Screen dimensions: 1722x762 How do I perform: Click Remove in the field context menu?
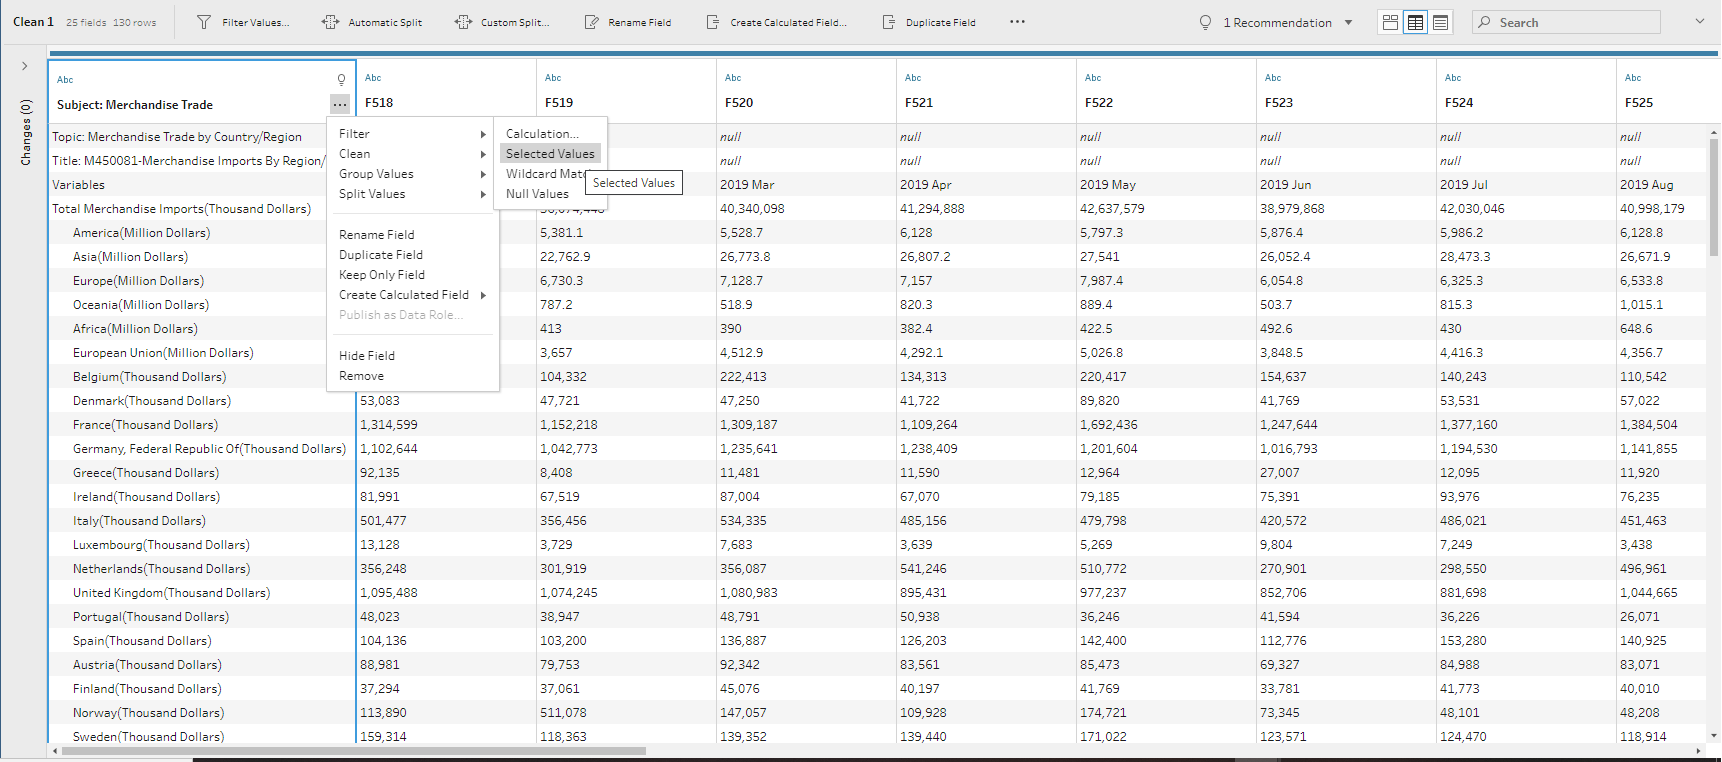pyautogui.click(x=361, y=376)
